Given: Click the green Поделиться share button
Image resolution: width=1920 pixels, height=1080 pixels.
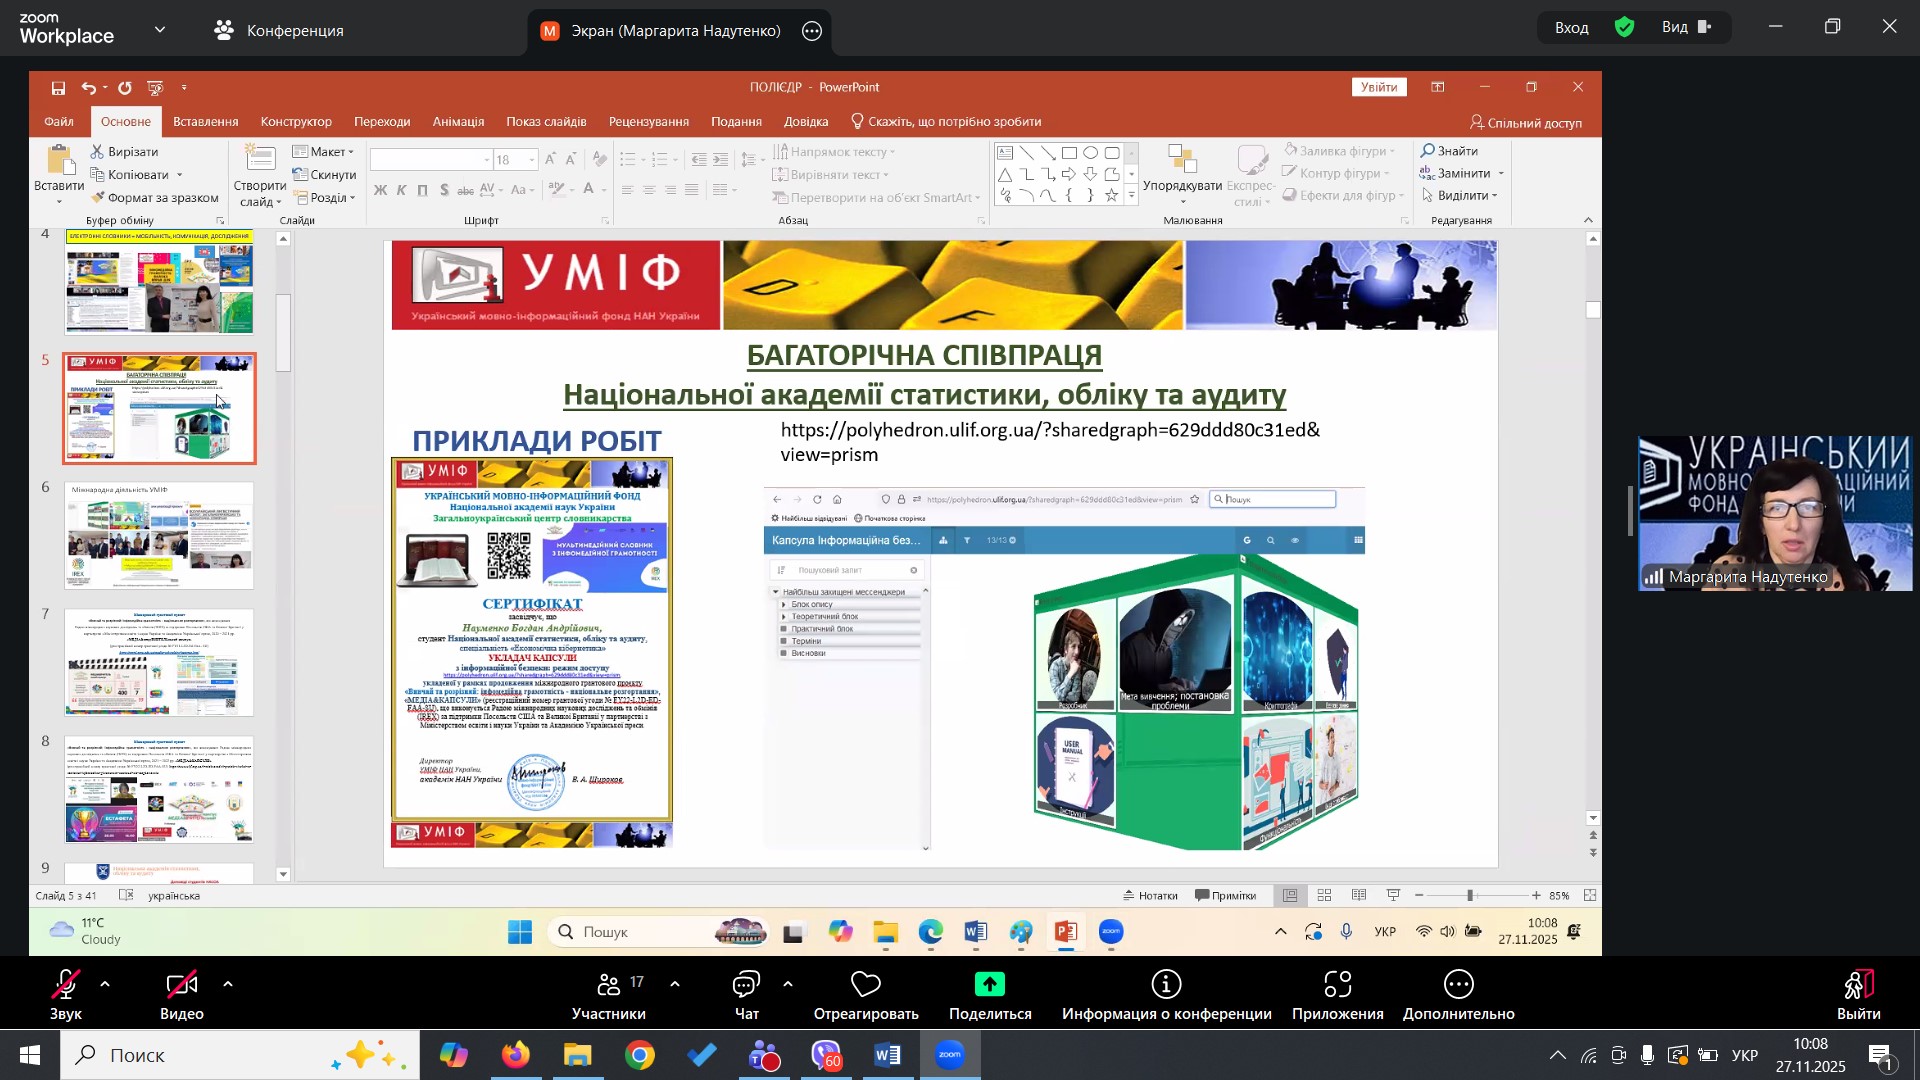Looking at the screenshot, I should coord(989,985).
